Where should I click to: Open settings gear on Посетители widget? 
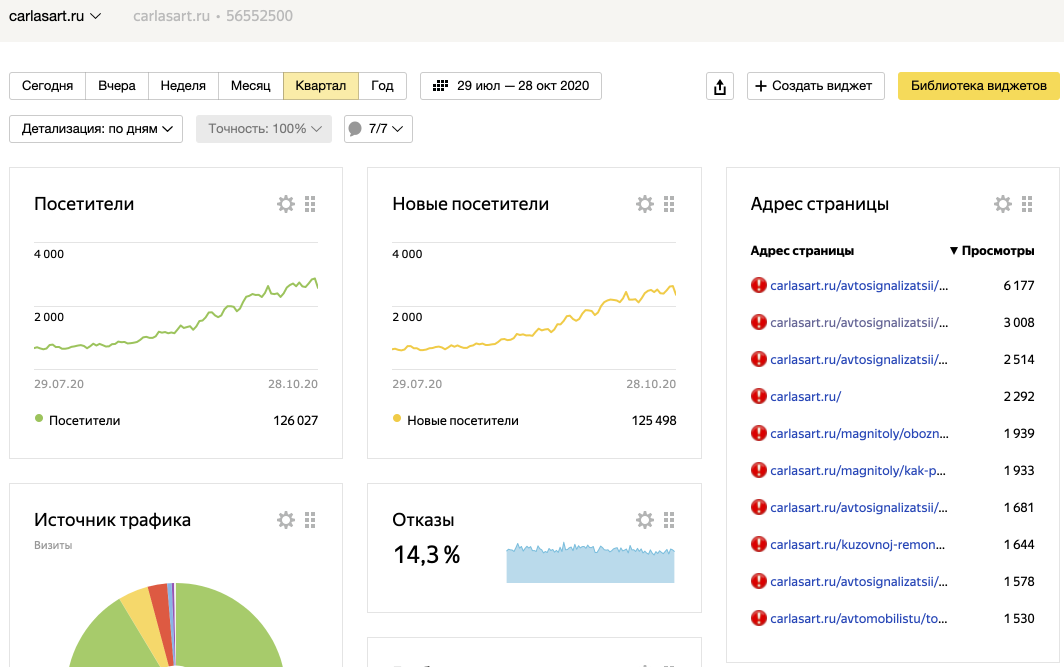286,204
